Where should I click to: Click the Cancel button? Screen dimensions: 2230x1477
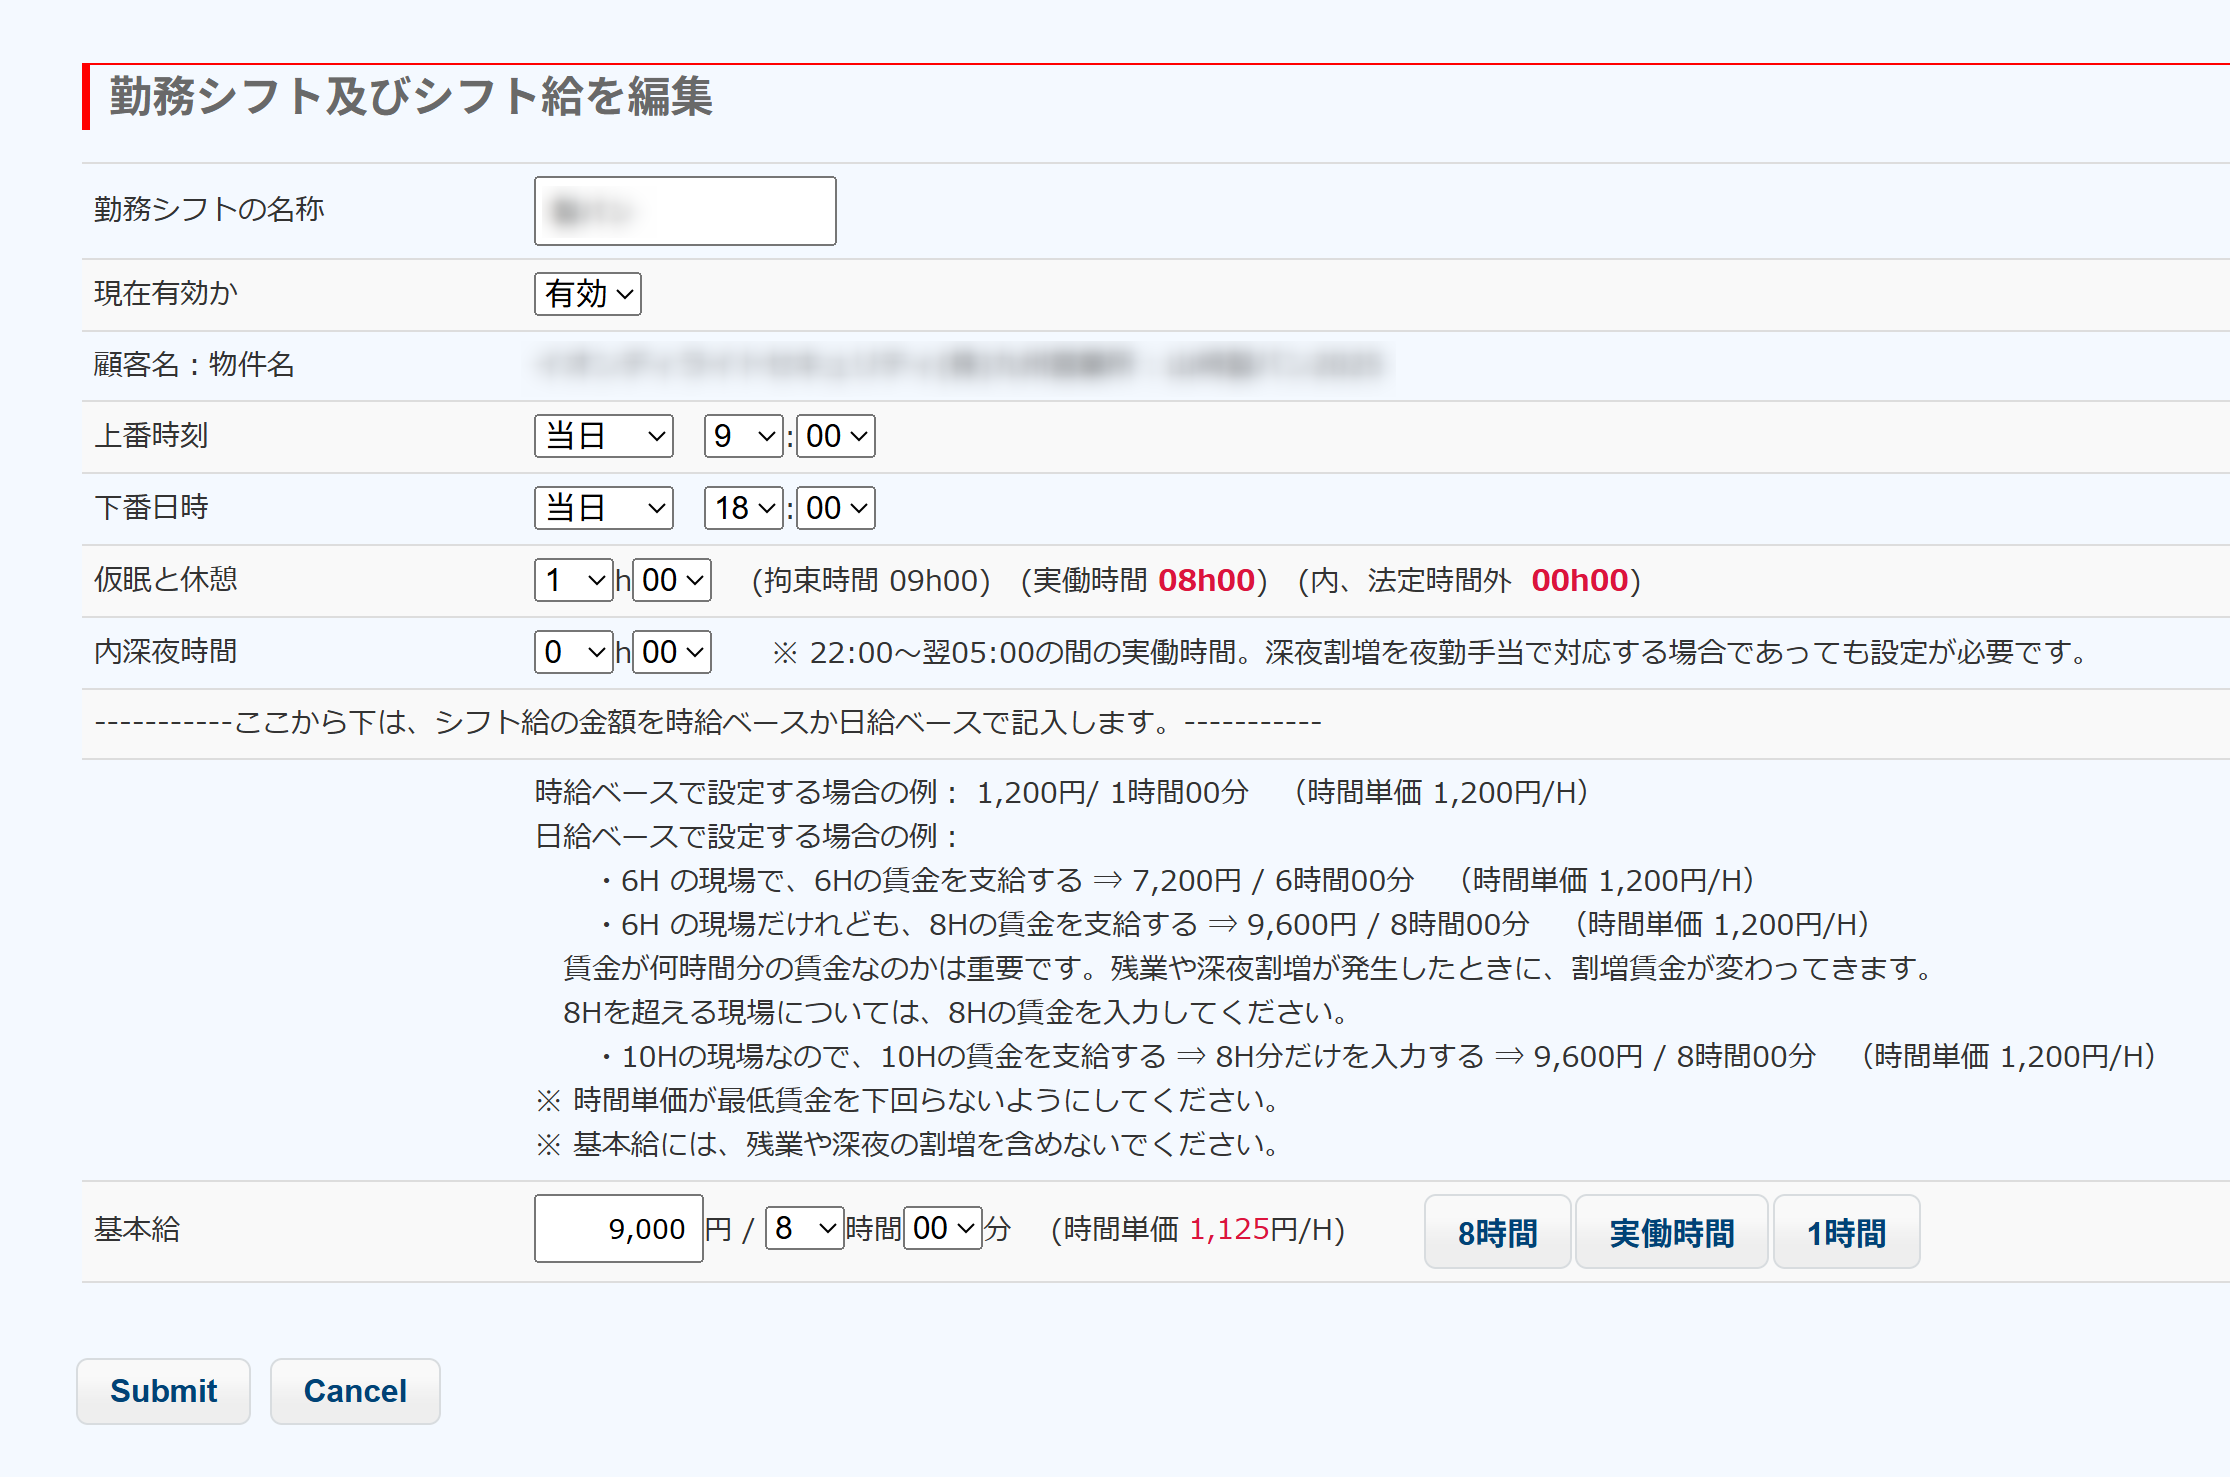click(355, 1391)
